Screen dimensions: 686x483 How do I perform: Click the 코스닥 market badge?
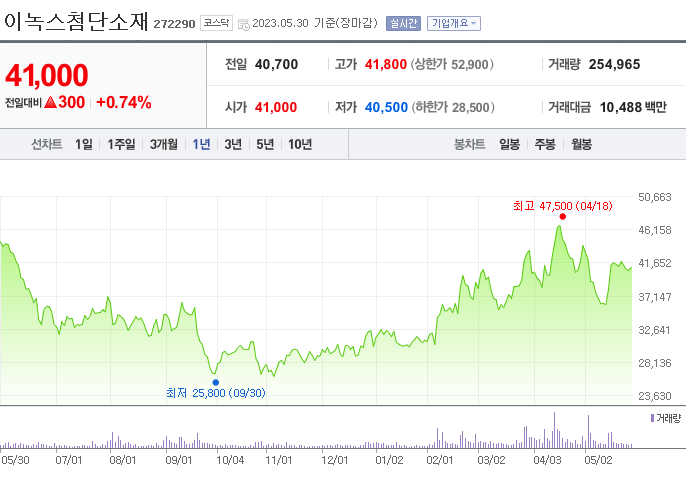[x=216, y=23]
